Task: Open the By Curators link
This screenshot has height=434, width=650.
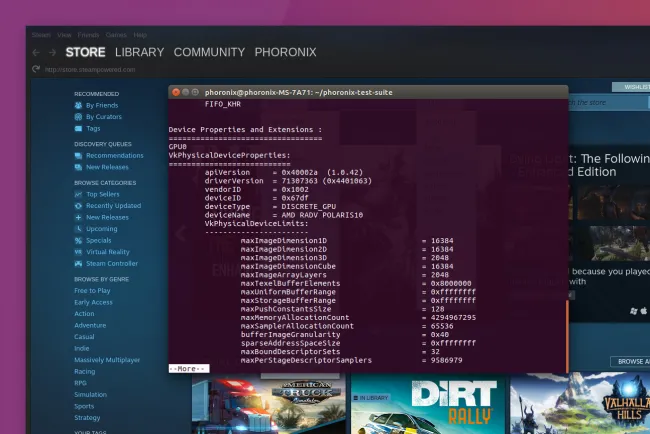Action: point(104,117)
